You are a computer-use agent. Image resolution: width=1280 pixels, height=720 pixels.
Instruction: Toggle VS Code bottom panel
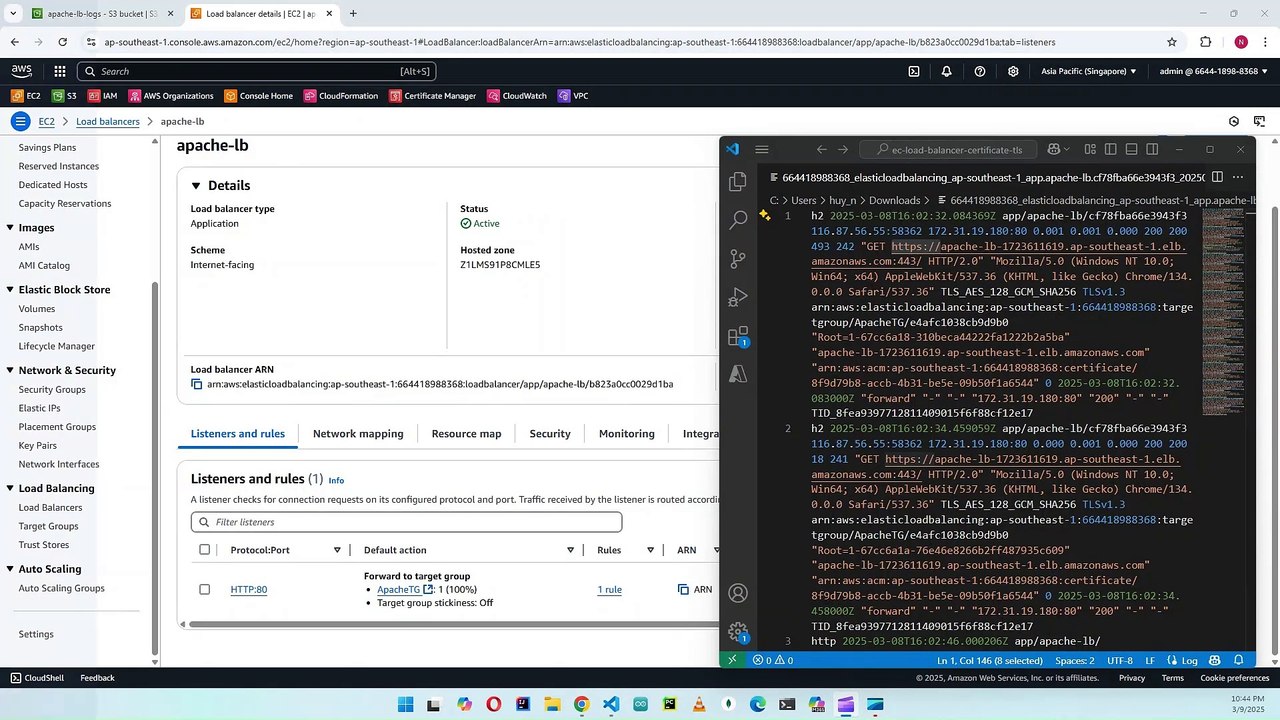click(x=1132, y=149)
